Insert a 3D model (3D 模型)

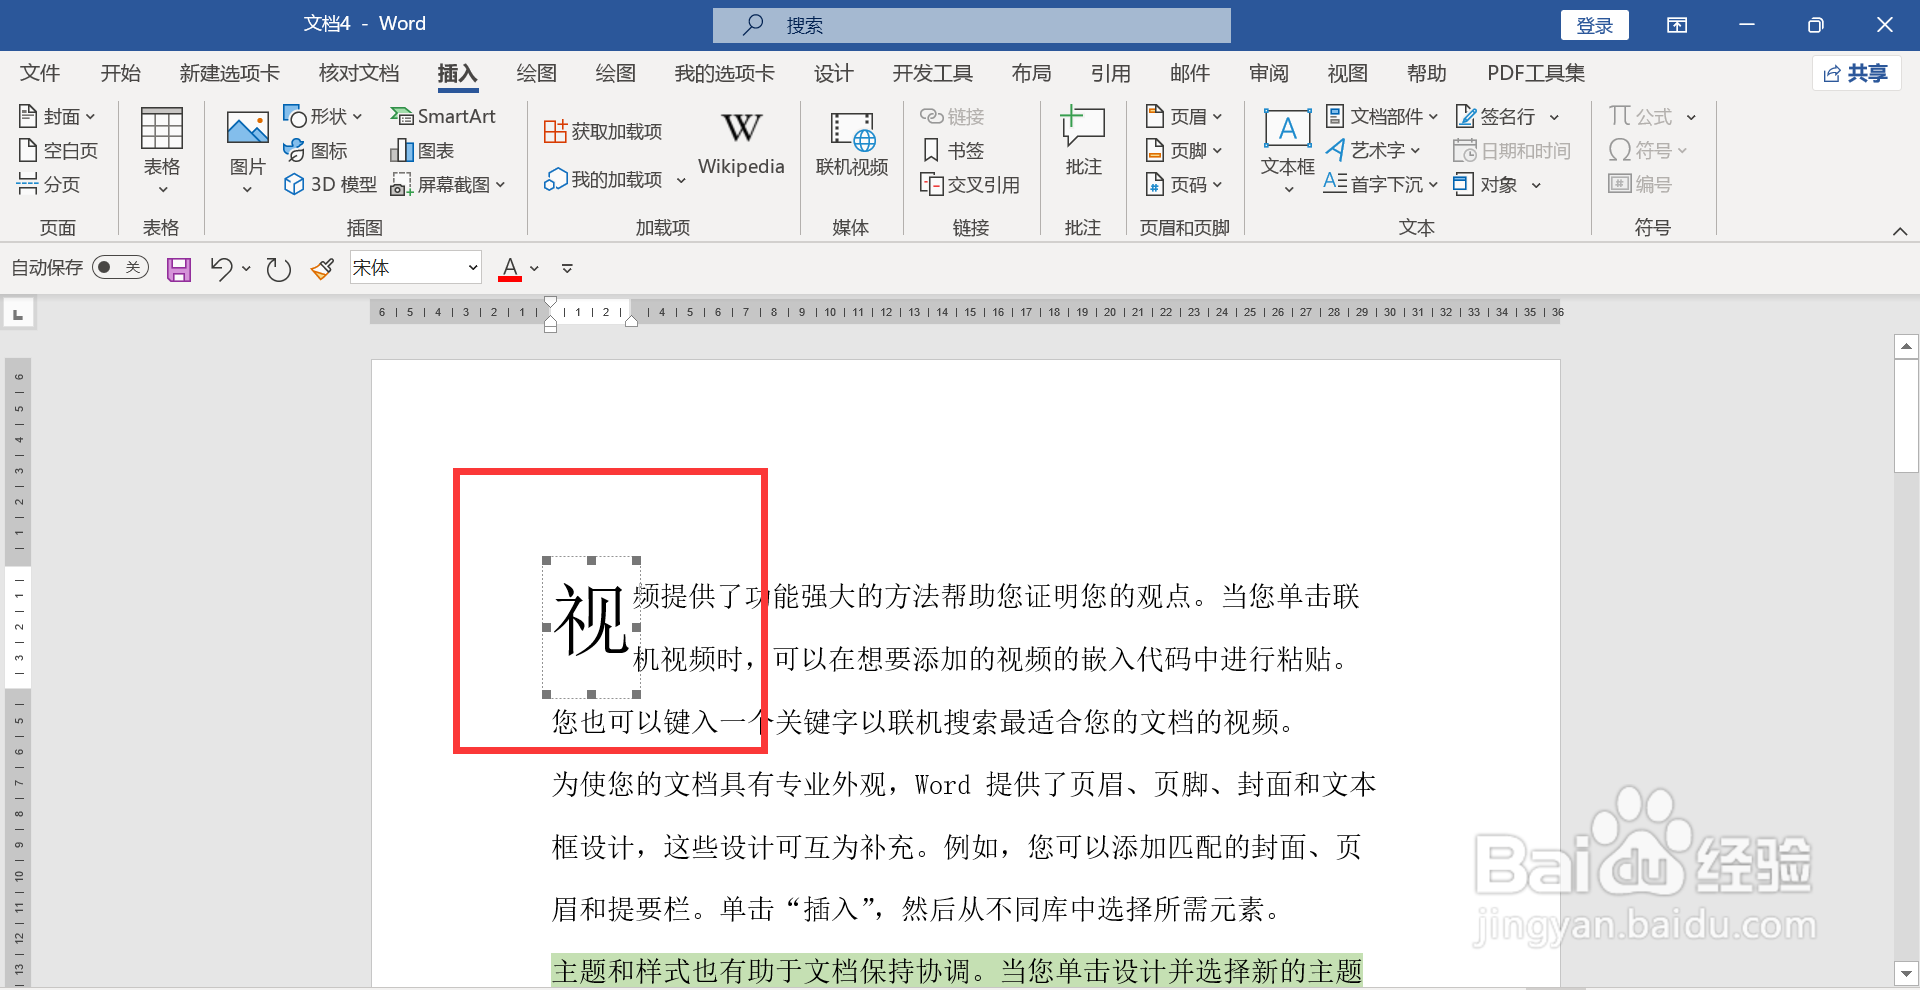point(330,184)
